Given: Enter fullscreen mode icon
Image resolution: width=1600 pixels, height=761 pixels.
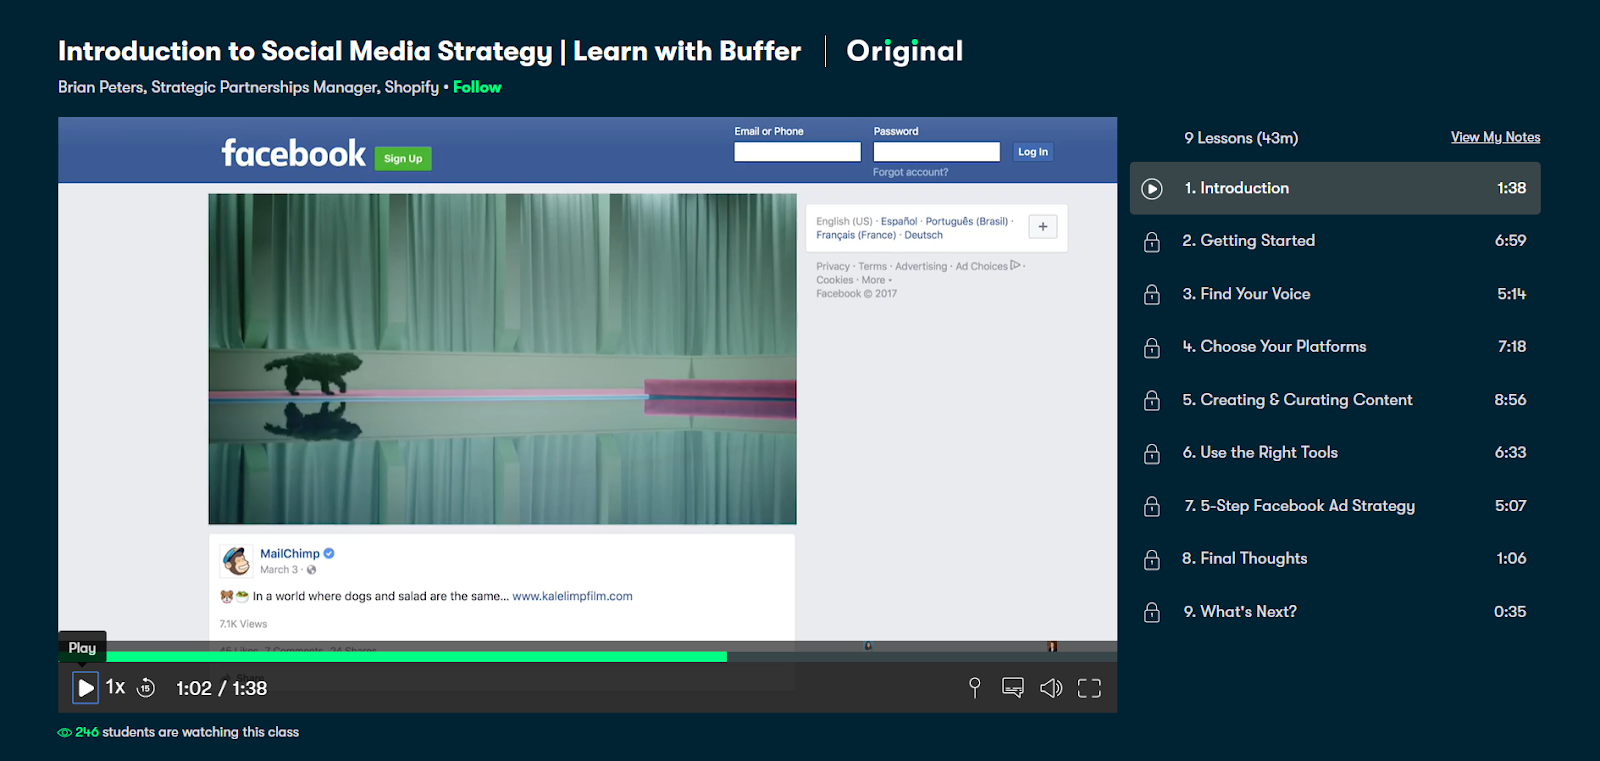Looking at the screenshot, I should pos(1089,688).
